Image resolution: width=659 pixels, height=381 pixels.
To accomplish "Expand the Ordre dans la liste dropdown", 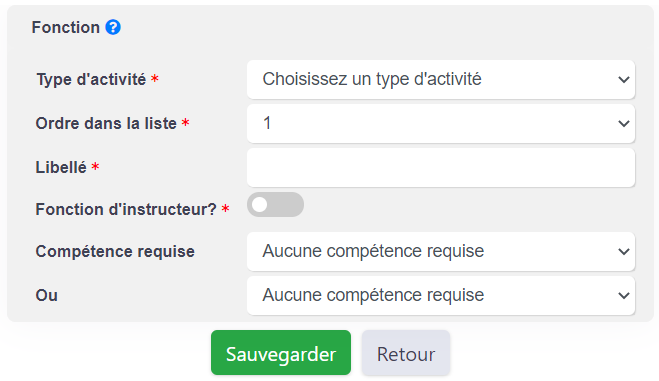I will [440, 123].
